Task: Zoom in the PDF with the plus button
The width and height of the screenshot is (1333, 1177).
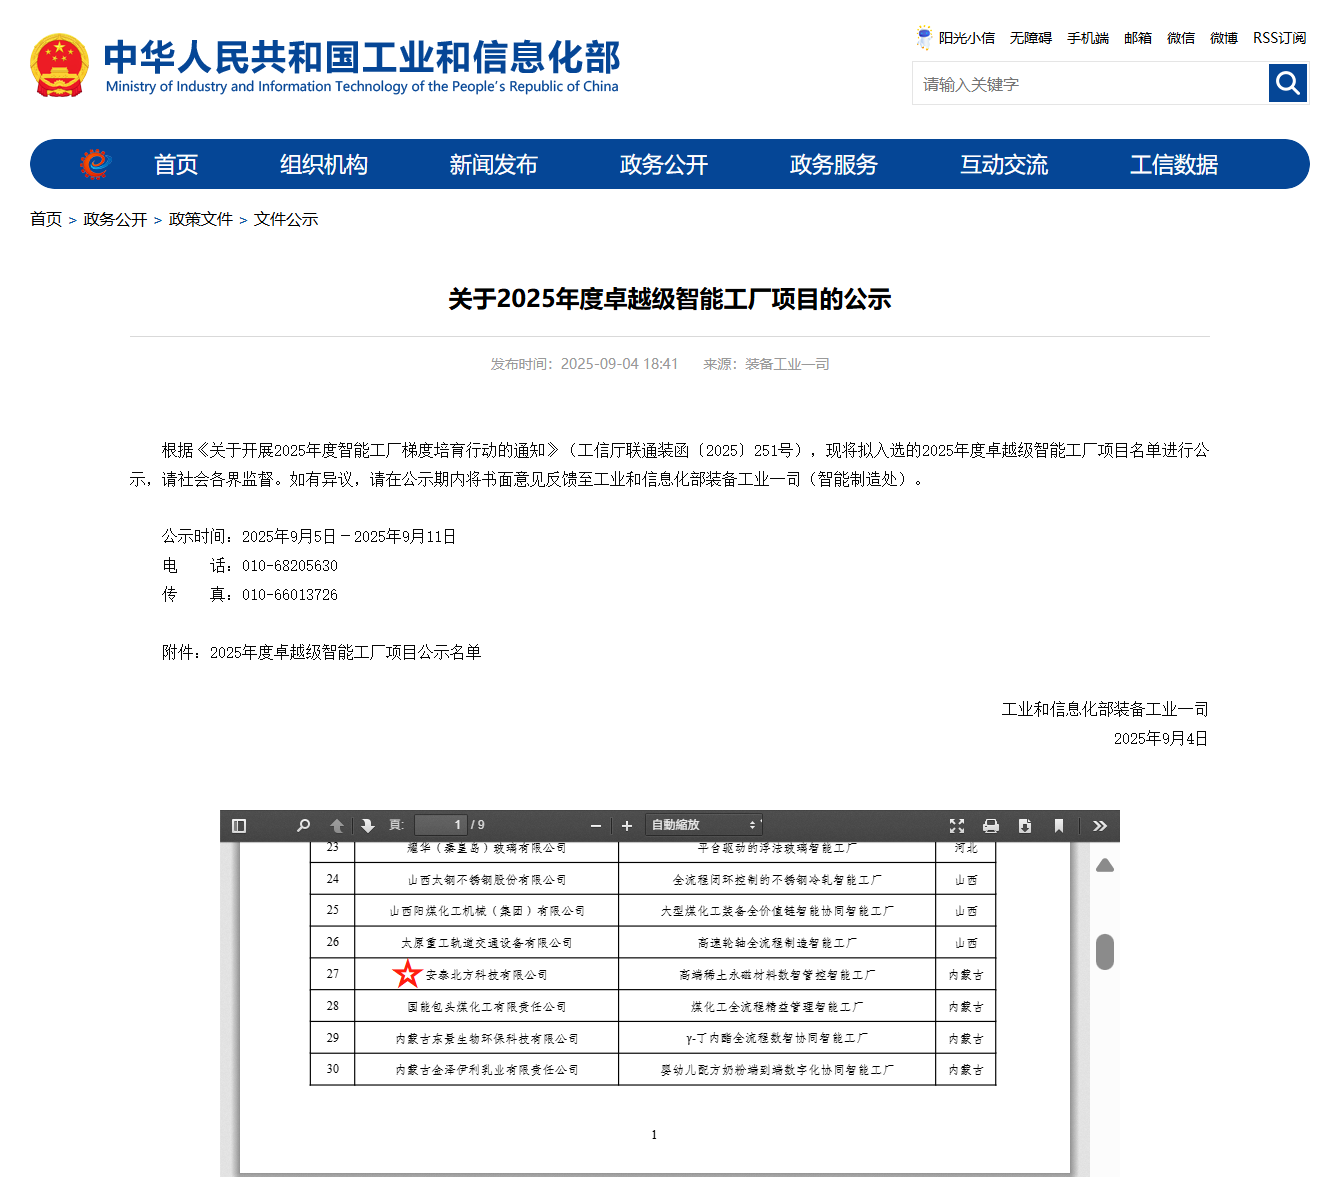Action: [x=627, y=825]
